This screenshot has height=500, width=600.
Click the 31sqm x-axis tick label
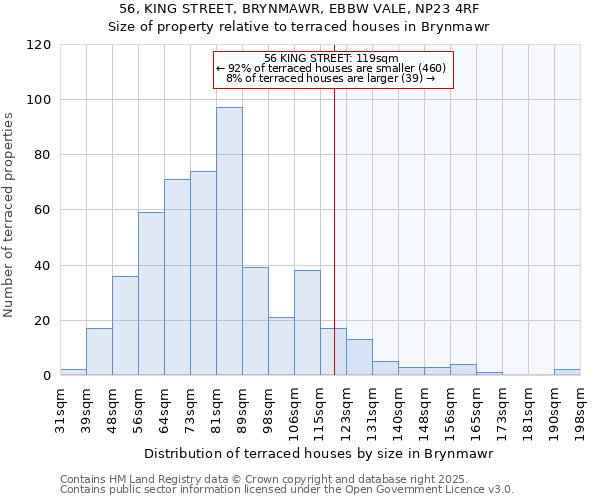[x=60, y=410]
